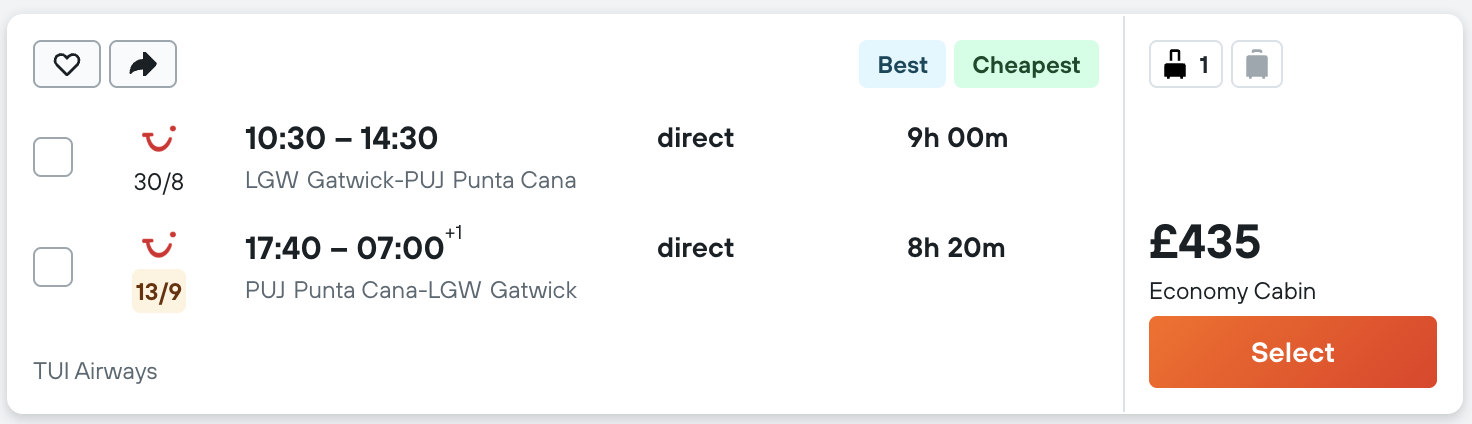Click the Economy Cabin label
Image resolution: width=1472 pixels, height=424 pixels.
pyautogui.click(x=1233, y=292)
